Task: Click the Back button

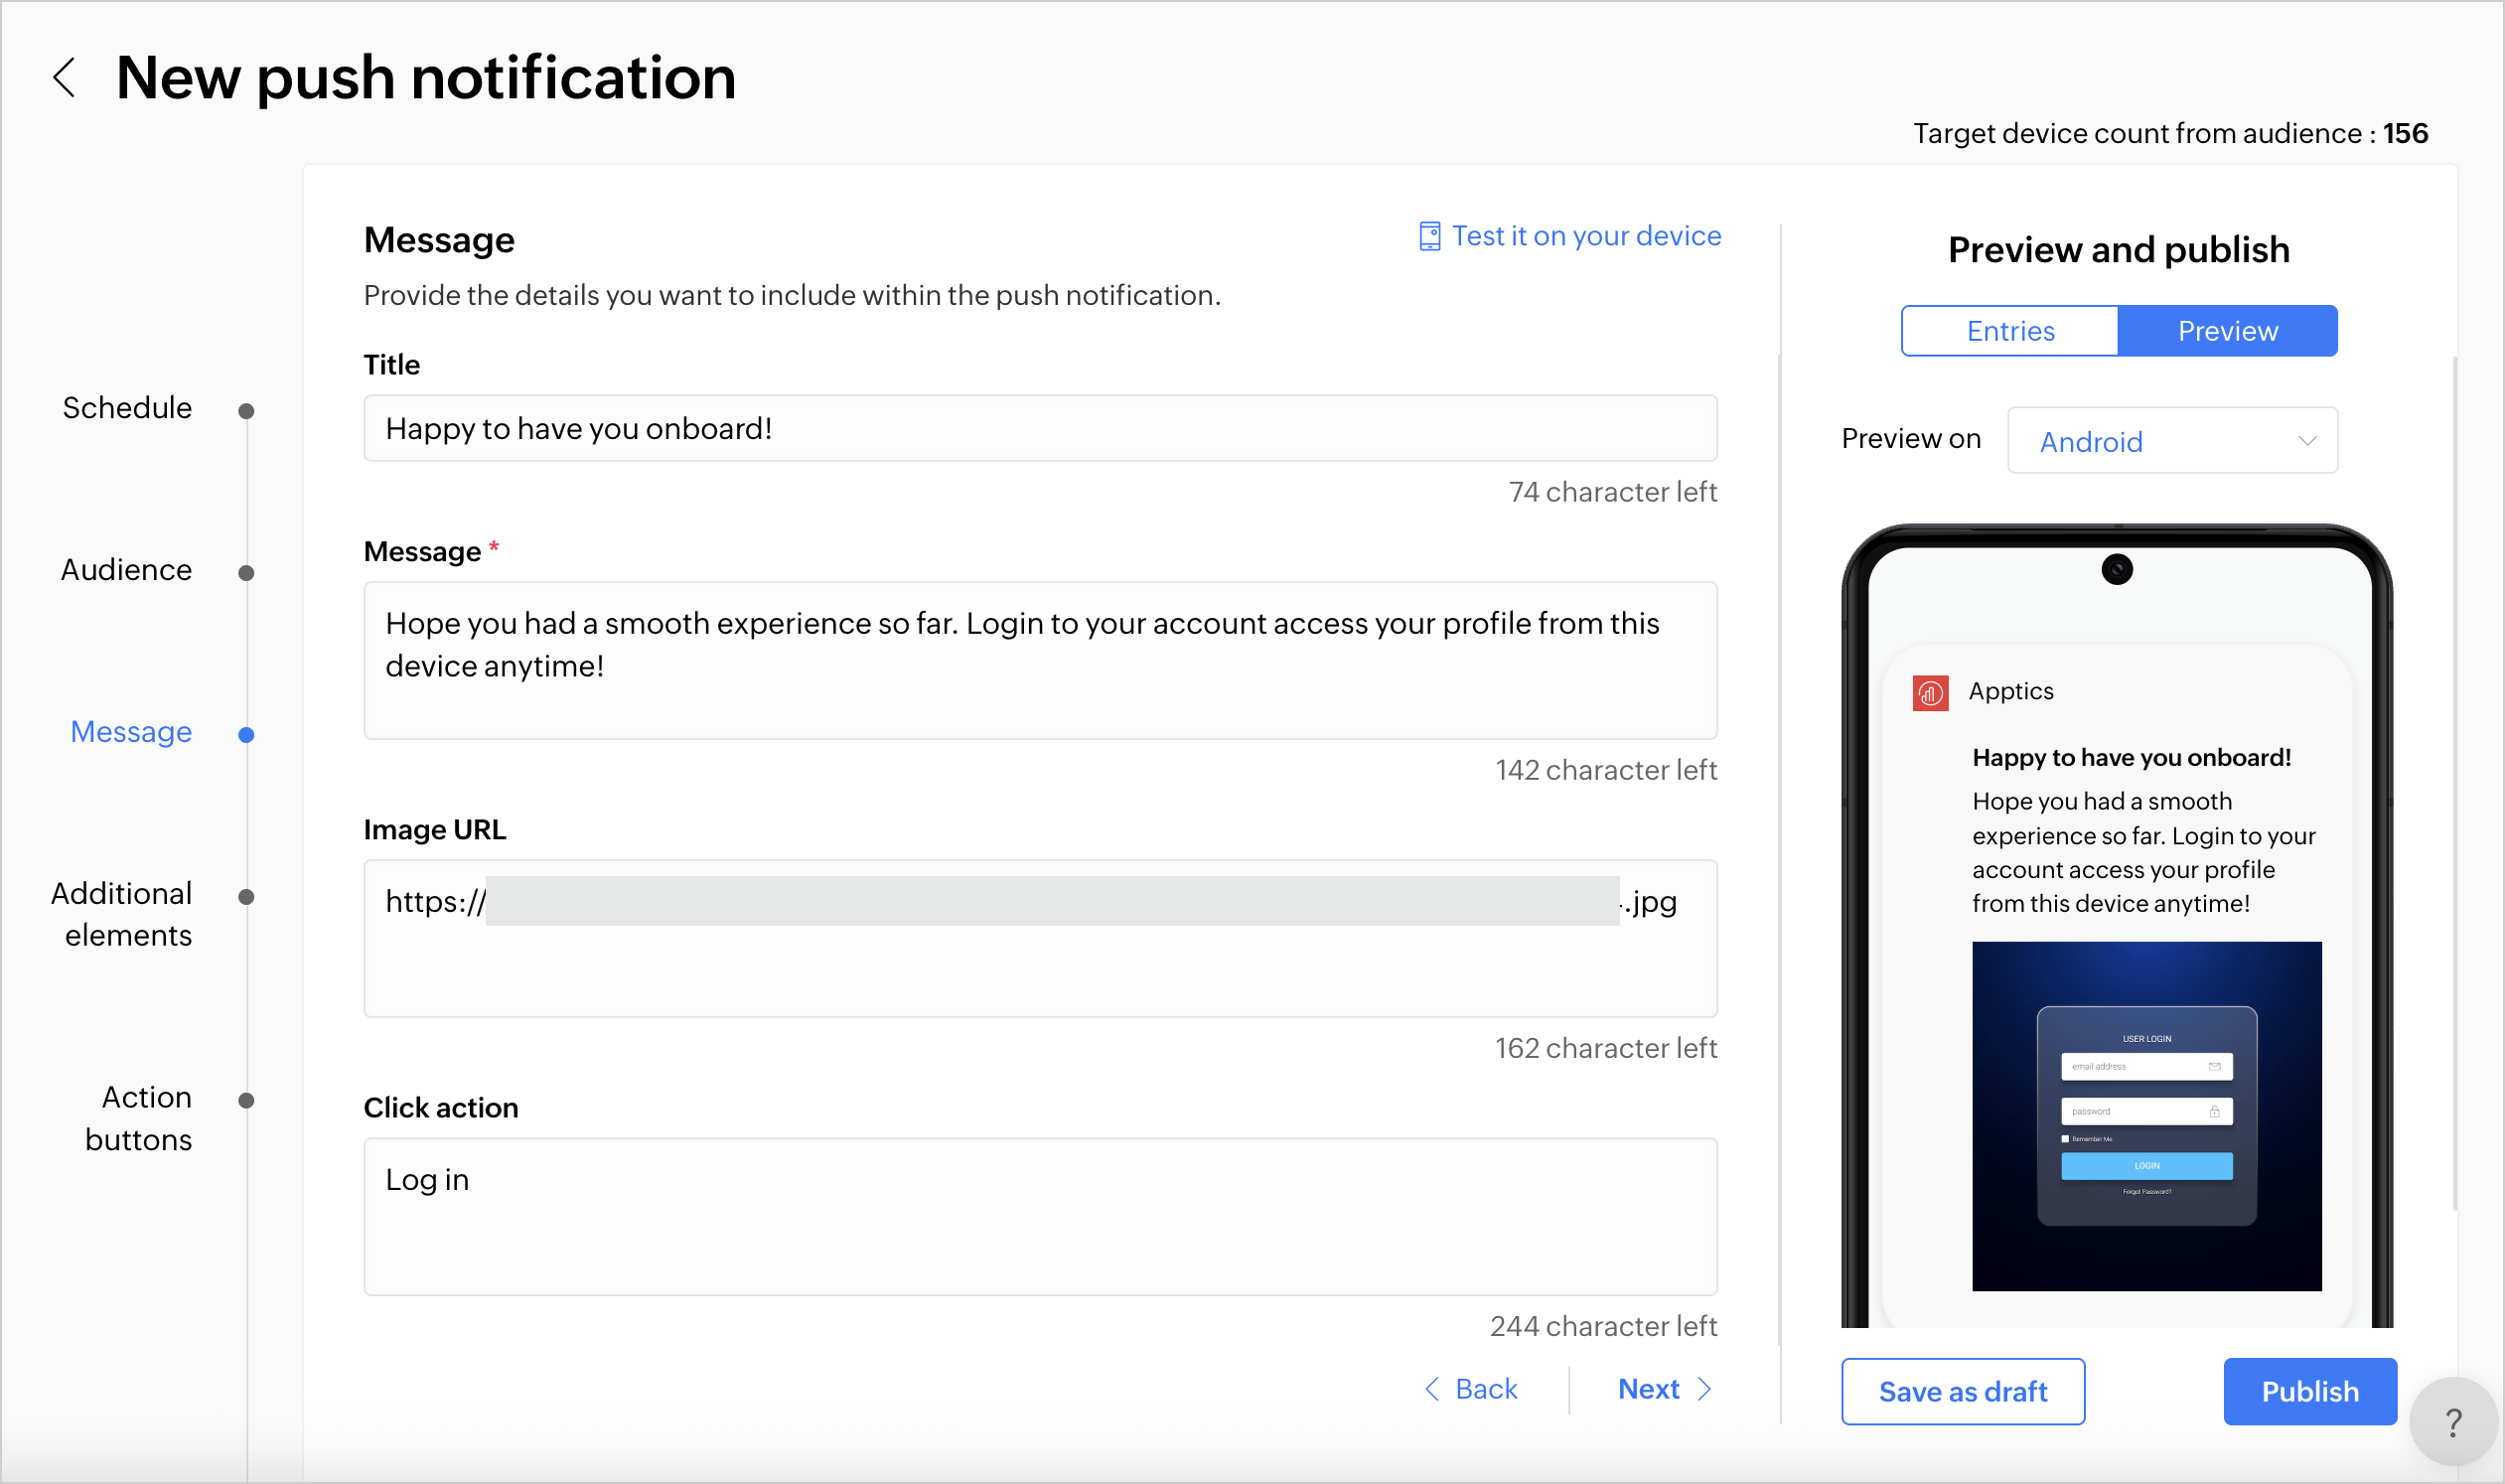Action: (x=1471, y=1389)
